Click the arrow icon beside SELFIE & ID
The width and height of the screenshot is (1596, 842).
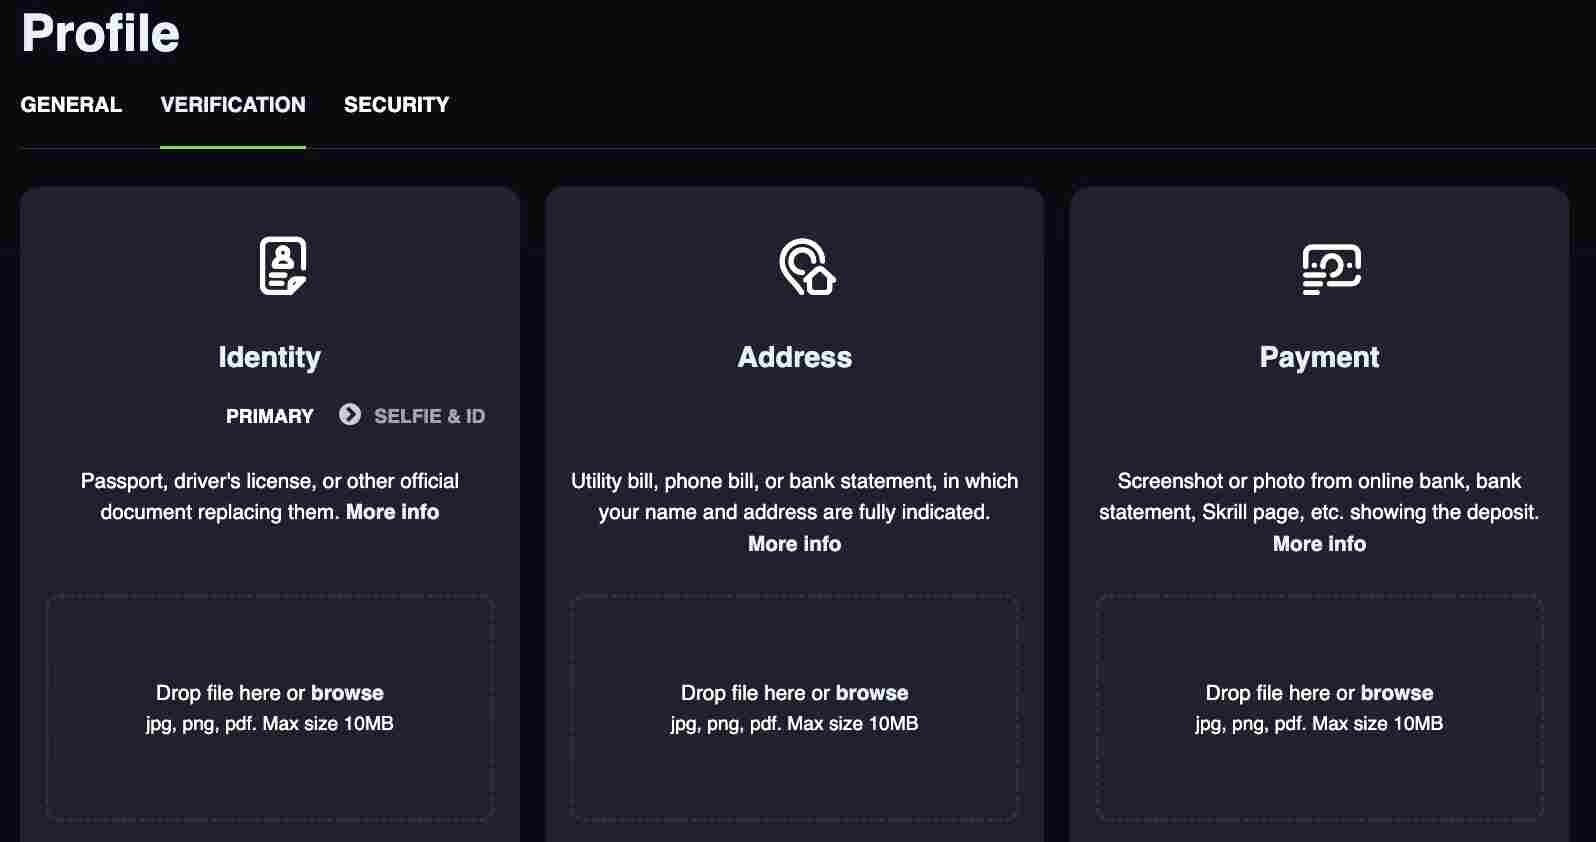pos(350,415)
